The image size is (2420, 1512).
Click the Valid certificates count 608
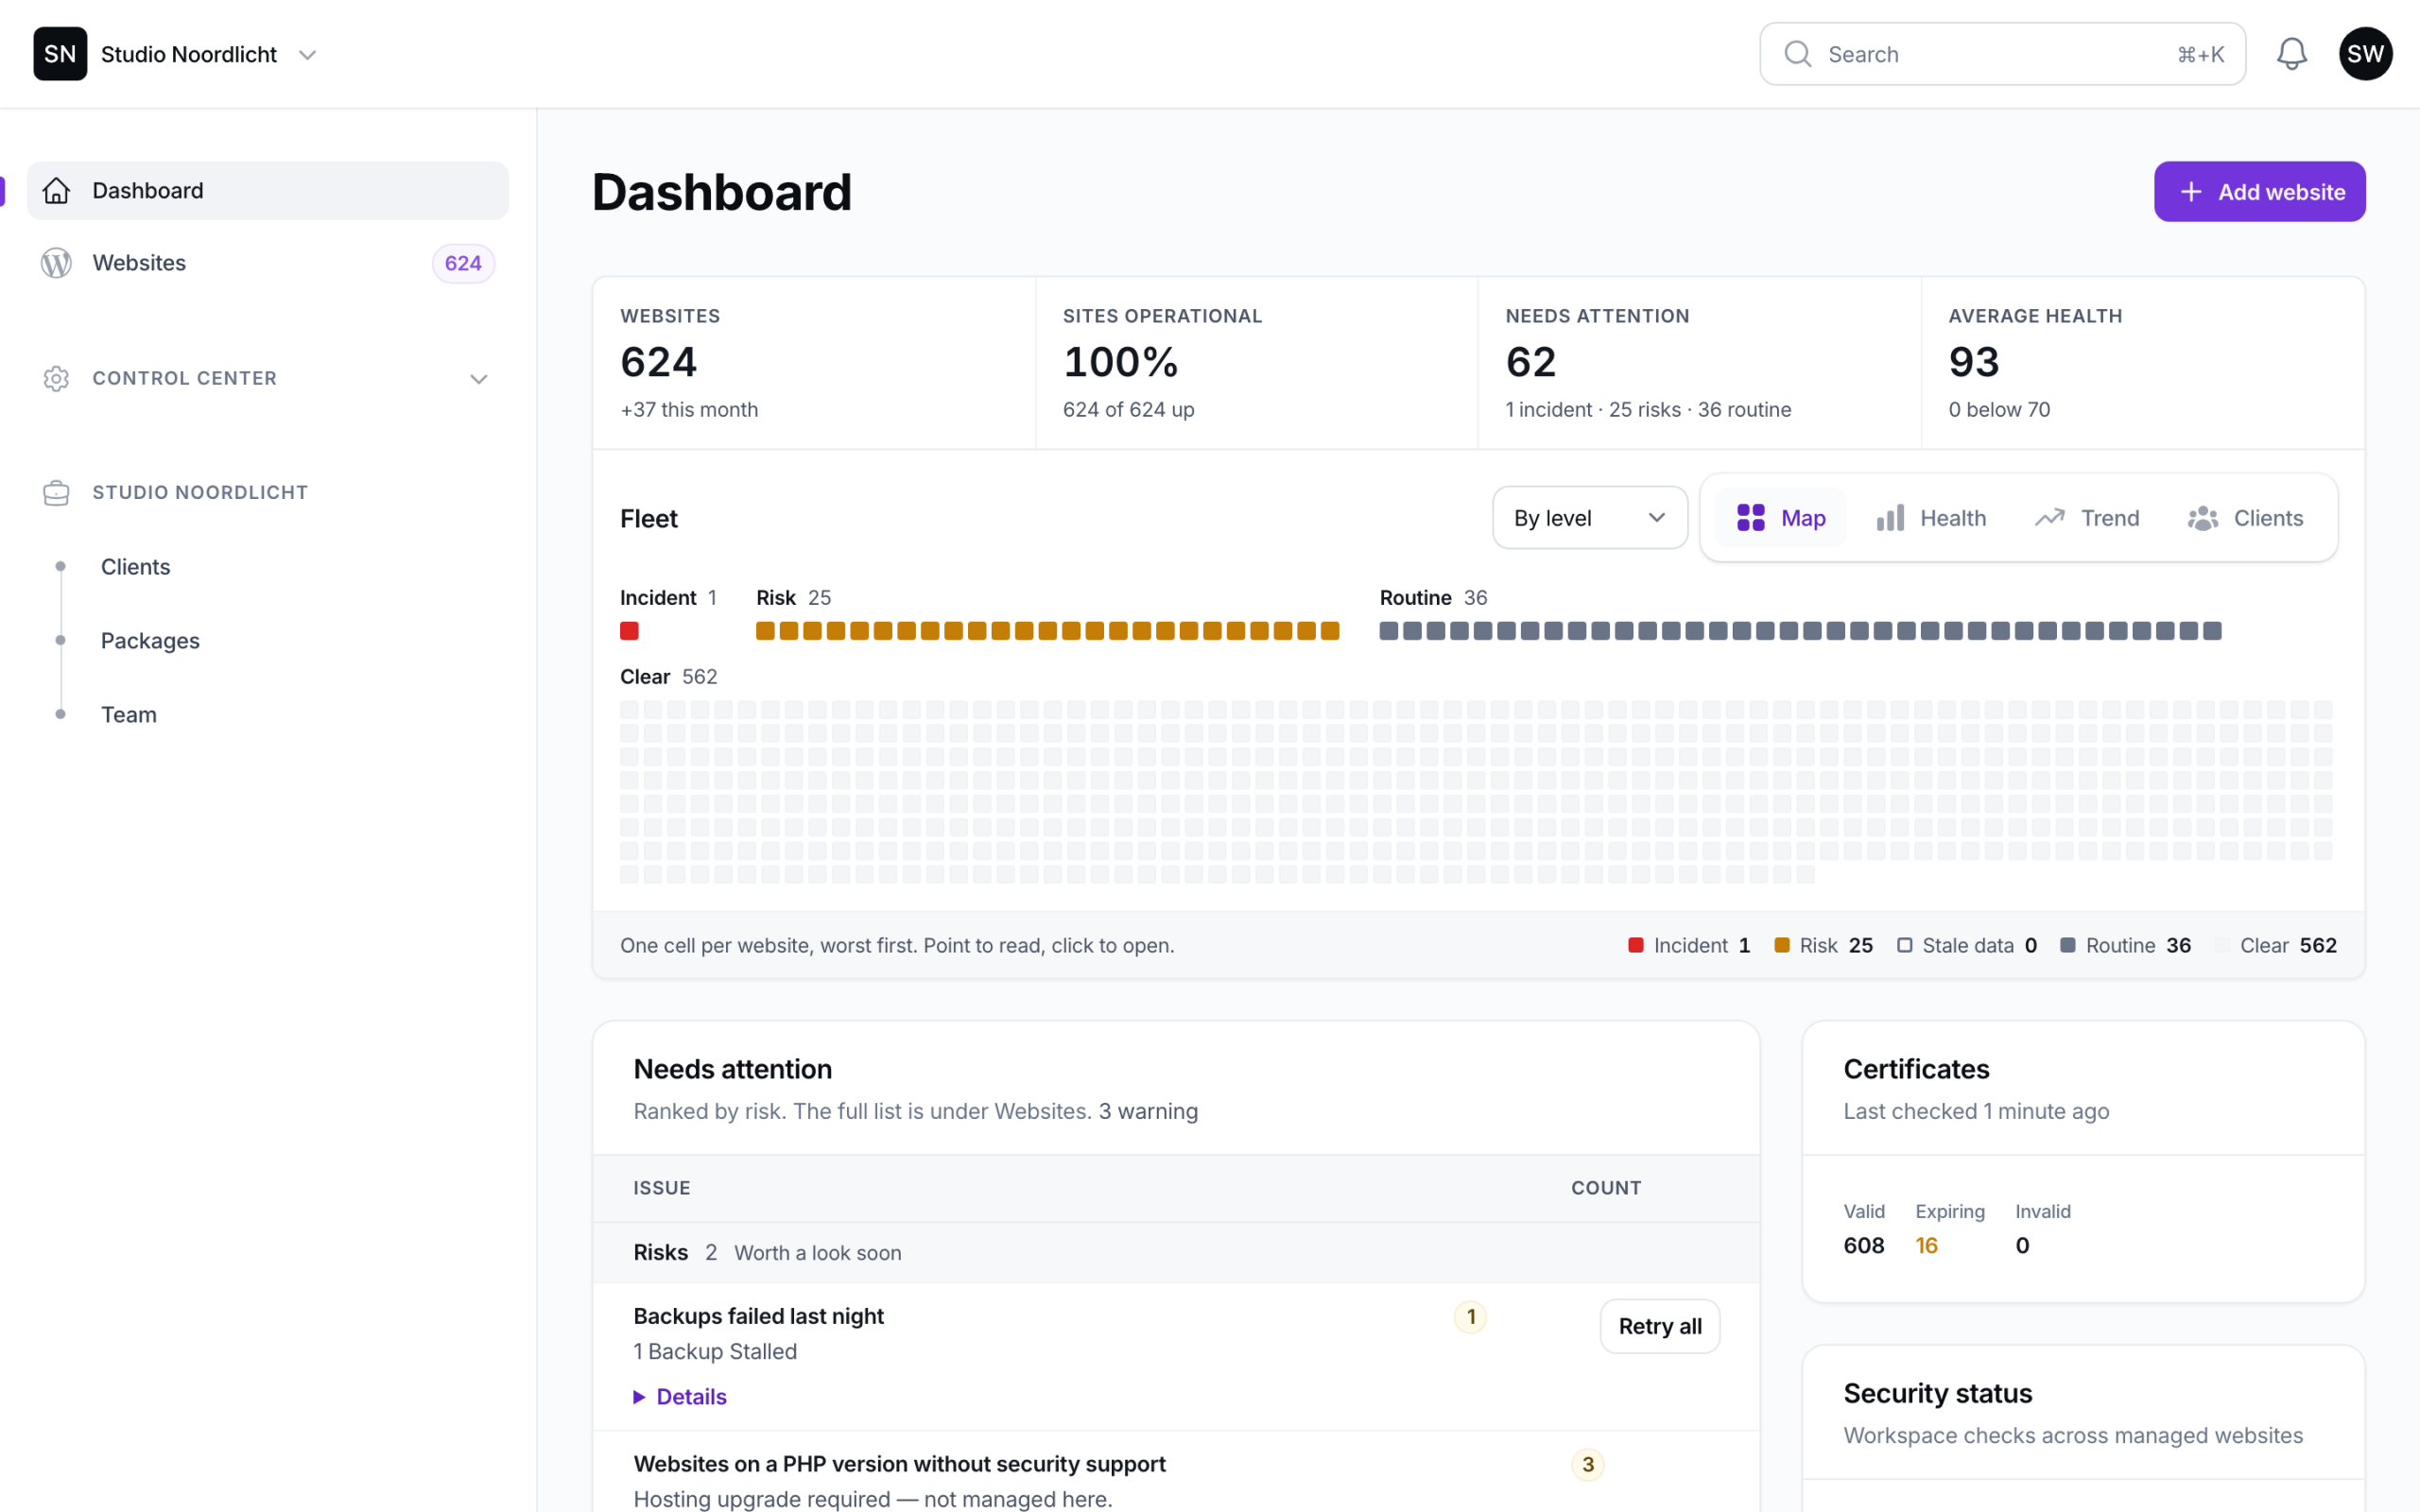(x=1863, y=1246)
